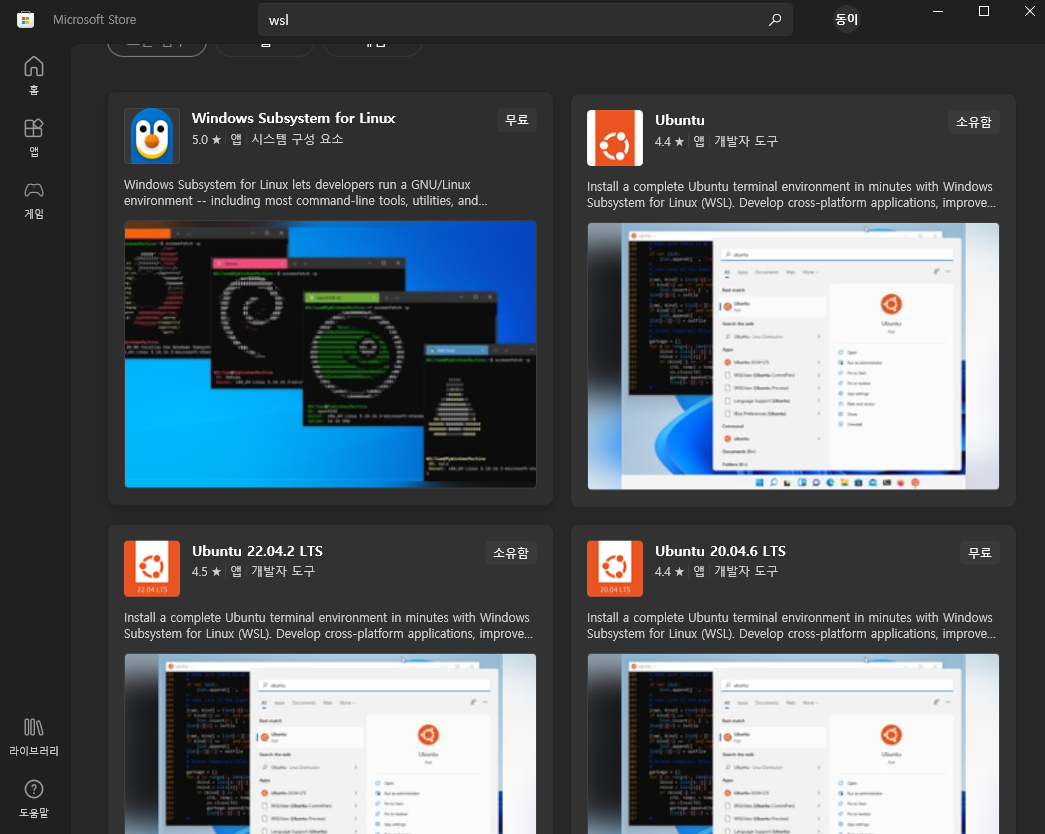The image size is (1045, 834).
Task: Open the Gaming (게임) sidebar section
Action: point(34,200)
